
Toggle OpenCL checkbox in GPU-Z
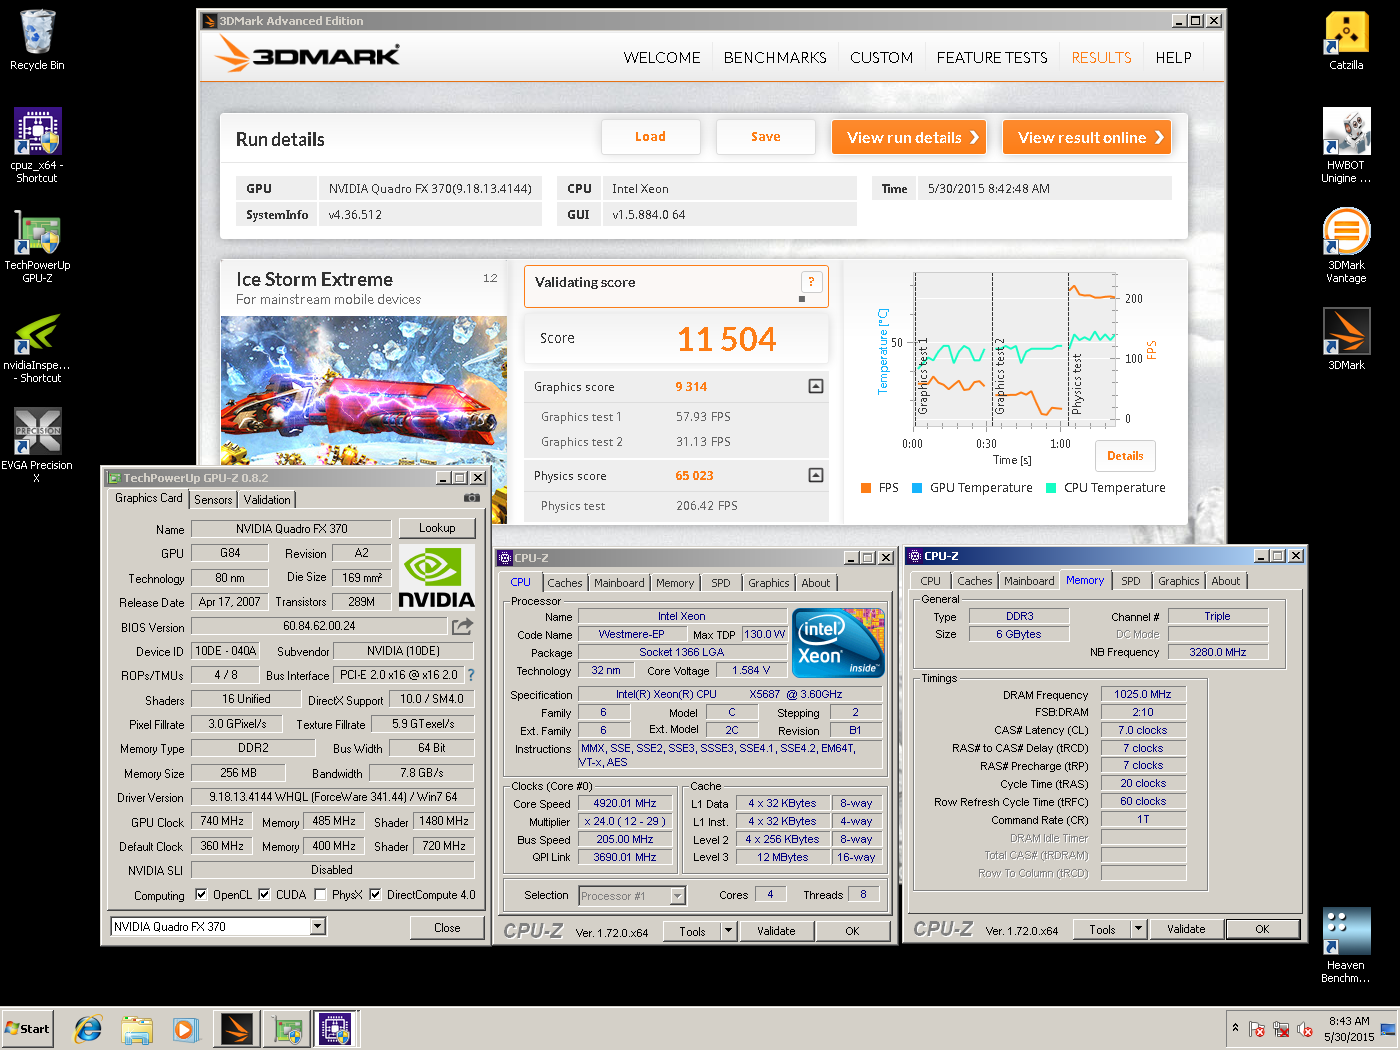[x=201, y=894]
